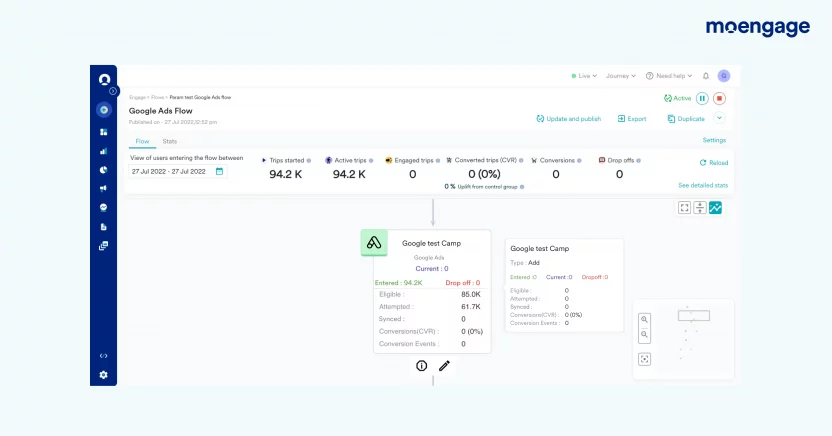Open the document sidebar icon

pyautogui.click(x=103, y=226)
